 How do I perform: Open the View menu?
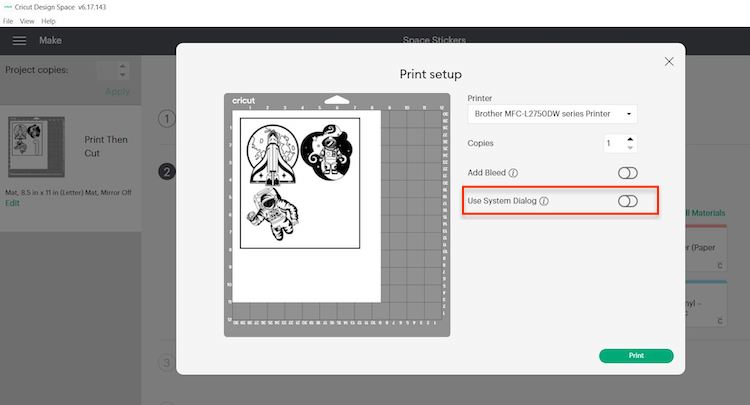tap(27, 21)
